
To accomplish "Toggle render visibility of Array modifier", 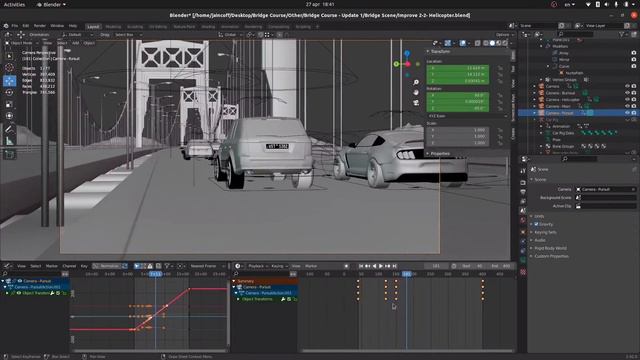I will (634, 53).
